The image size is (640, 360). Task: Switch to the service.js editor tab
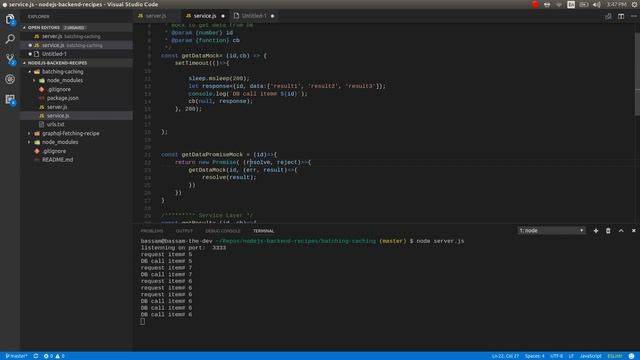(x=205, y=16)
